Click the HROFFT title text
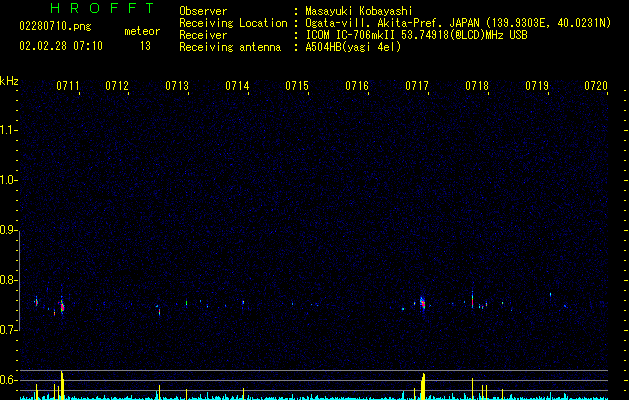The image size is (629, 400). [x=103, y=8]
